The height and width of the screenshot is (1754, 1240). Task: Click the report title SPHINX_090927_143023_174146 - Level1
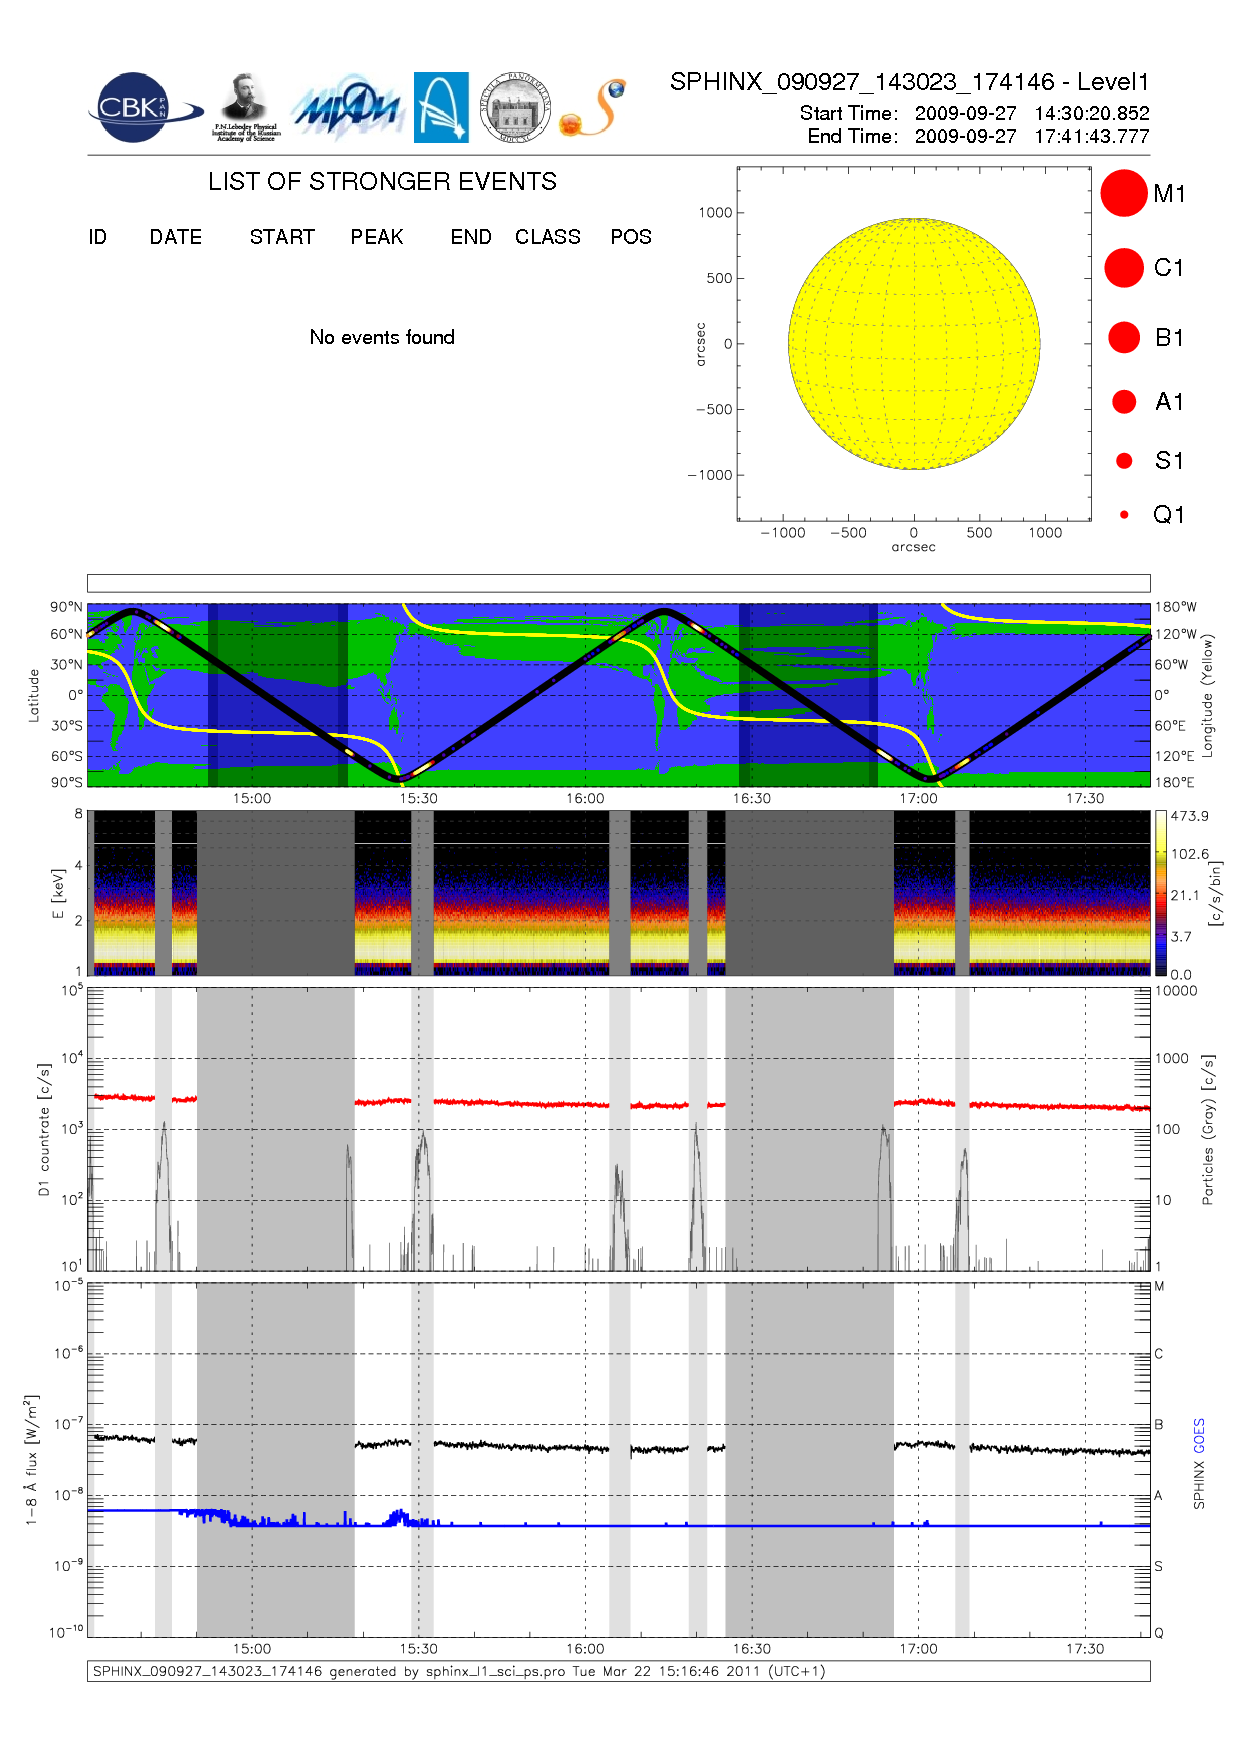909,82
